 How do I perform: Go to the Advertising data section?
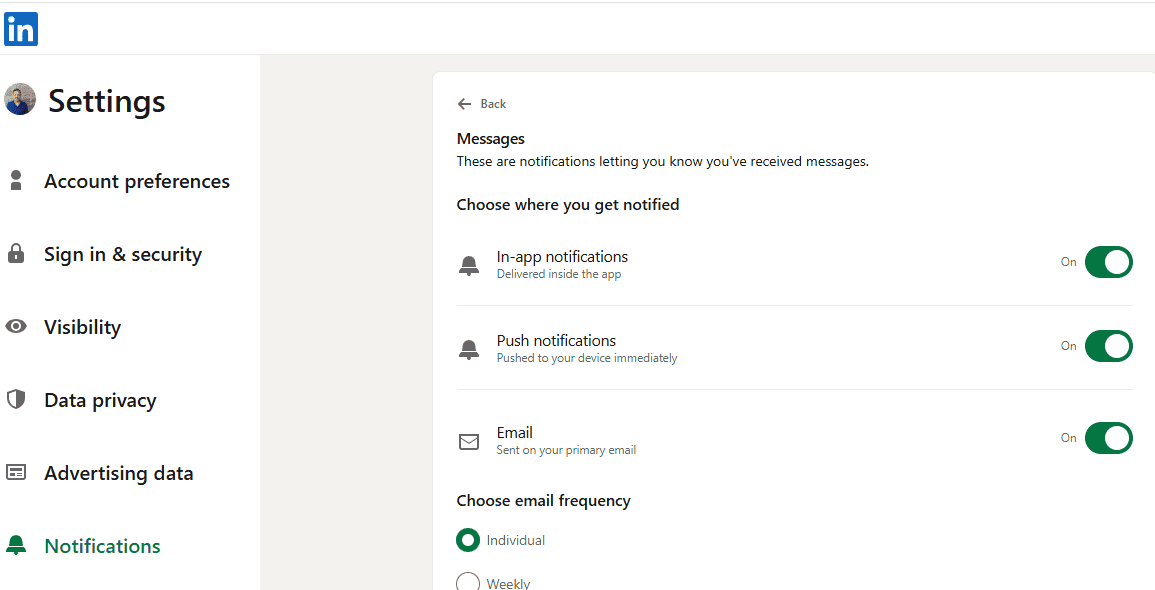tap(118, 473)
